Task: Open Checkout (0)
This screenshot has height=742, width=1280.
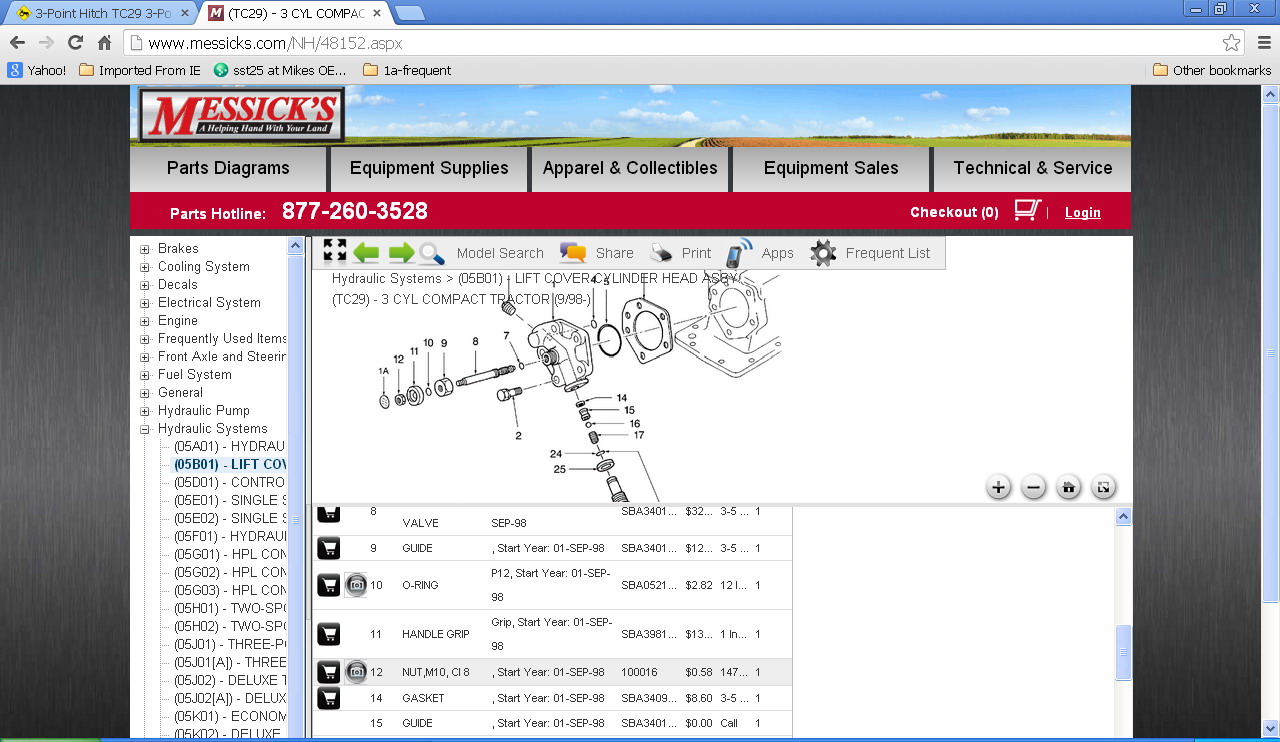Action: [954, 212]
